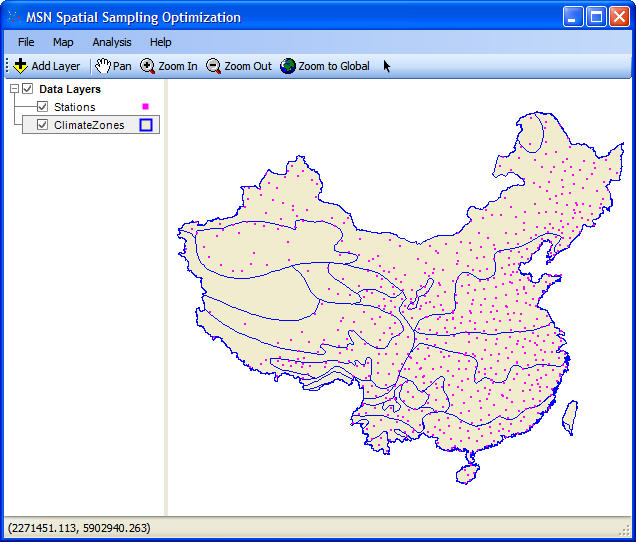The image size is (636, 542).
Task: Click the blue ClimateZones symbol swatch
Action: 146,125
